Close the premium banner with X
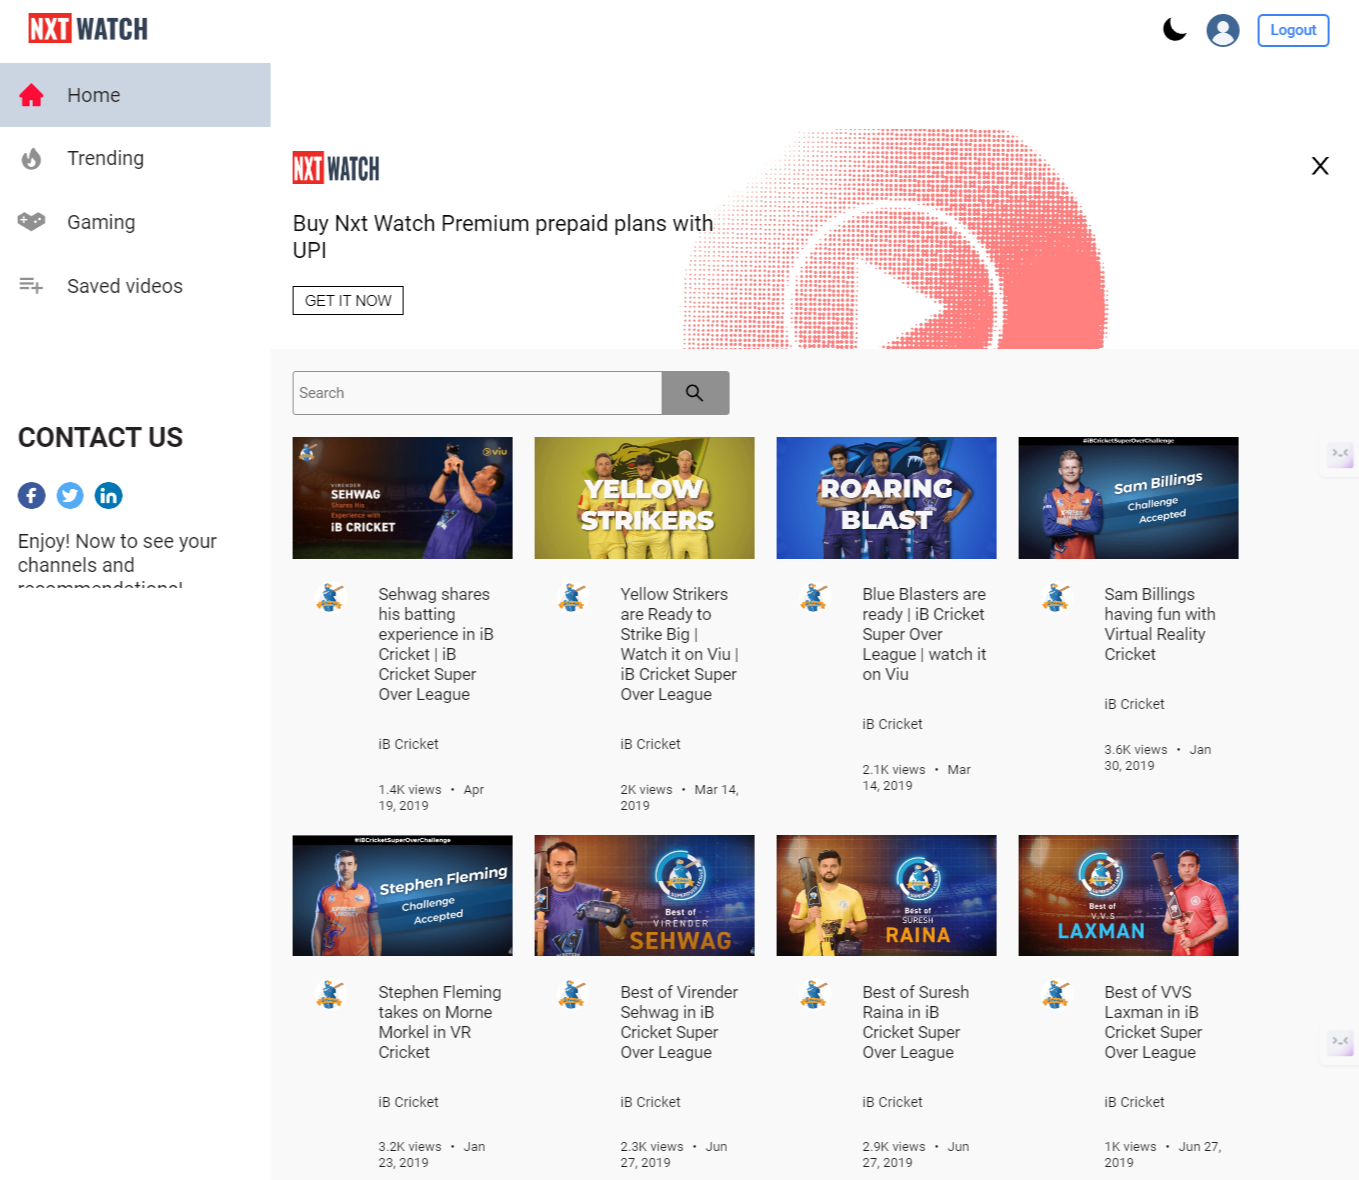Image resolution: width=1359 pixels, height=1180 pixels. [1320, 166]
